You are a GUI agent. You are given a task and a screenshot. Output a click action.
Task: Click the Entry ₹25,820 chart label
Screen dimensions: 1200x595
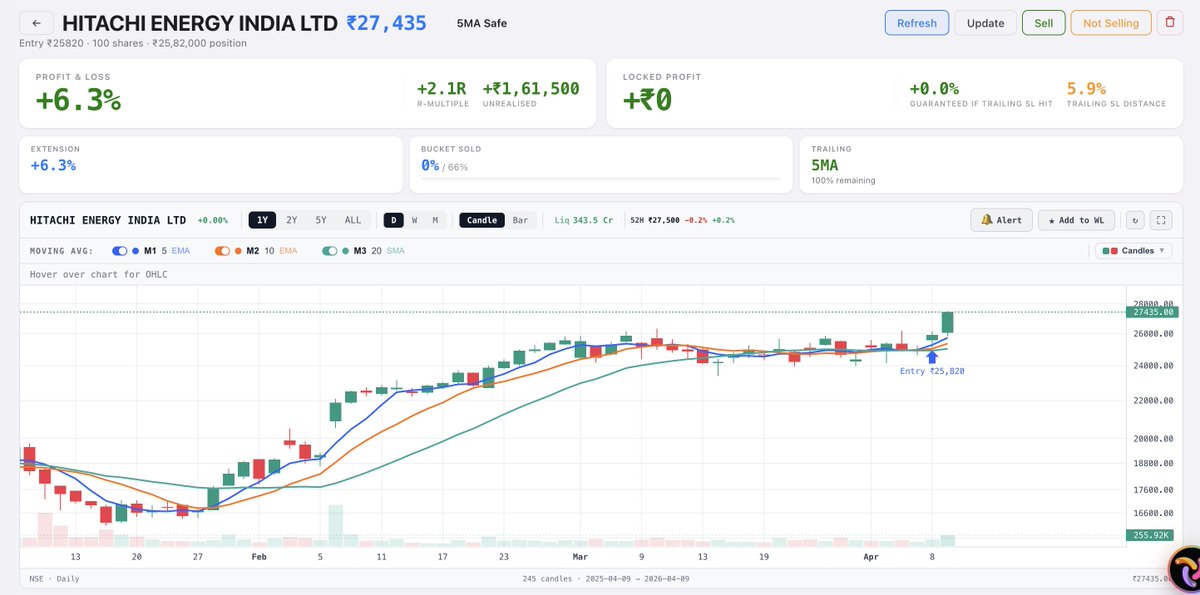click(932, 371)
